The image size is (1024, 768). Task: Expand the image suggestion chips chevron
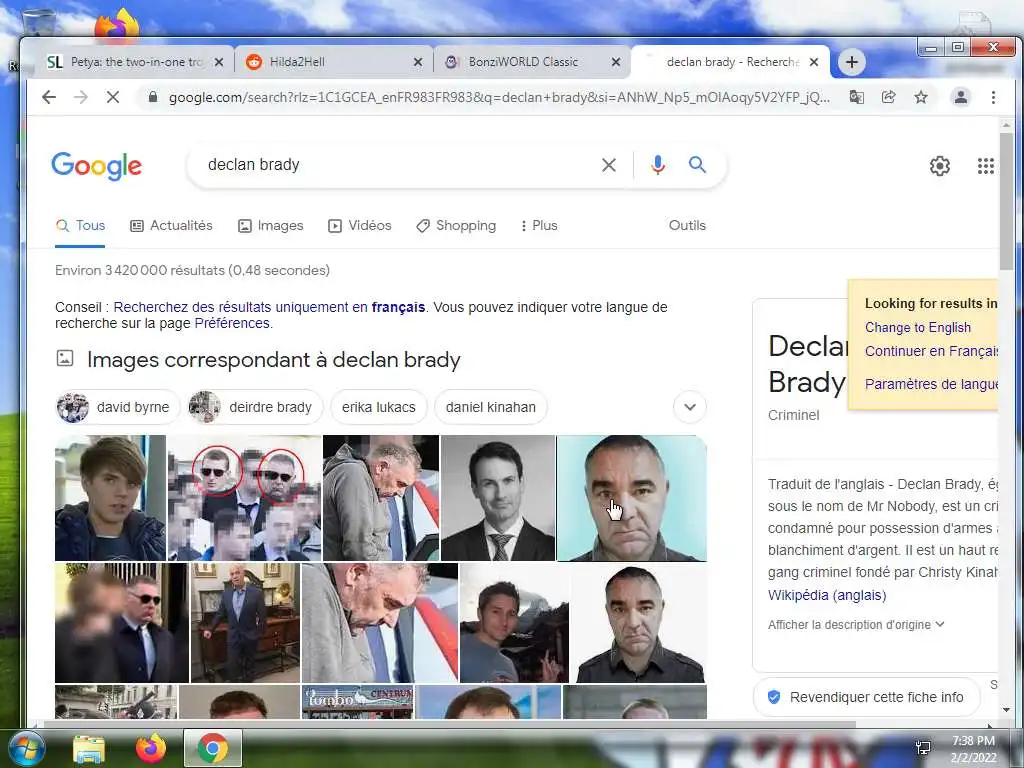coord(690,407)
